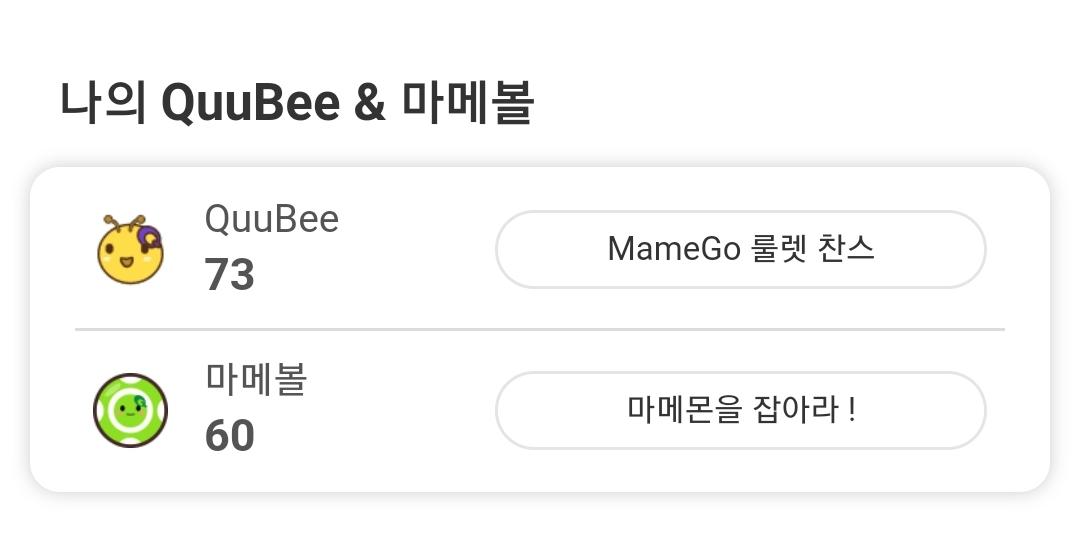Image resolution: width=1080 pixels, height=541 pixels.
Task: Click QuuBee in the page heading
Action: (x=251, y=103)
